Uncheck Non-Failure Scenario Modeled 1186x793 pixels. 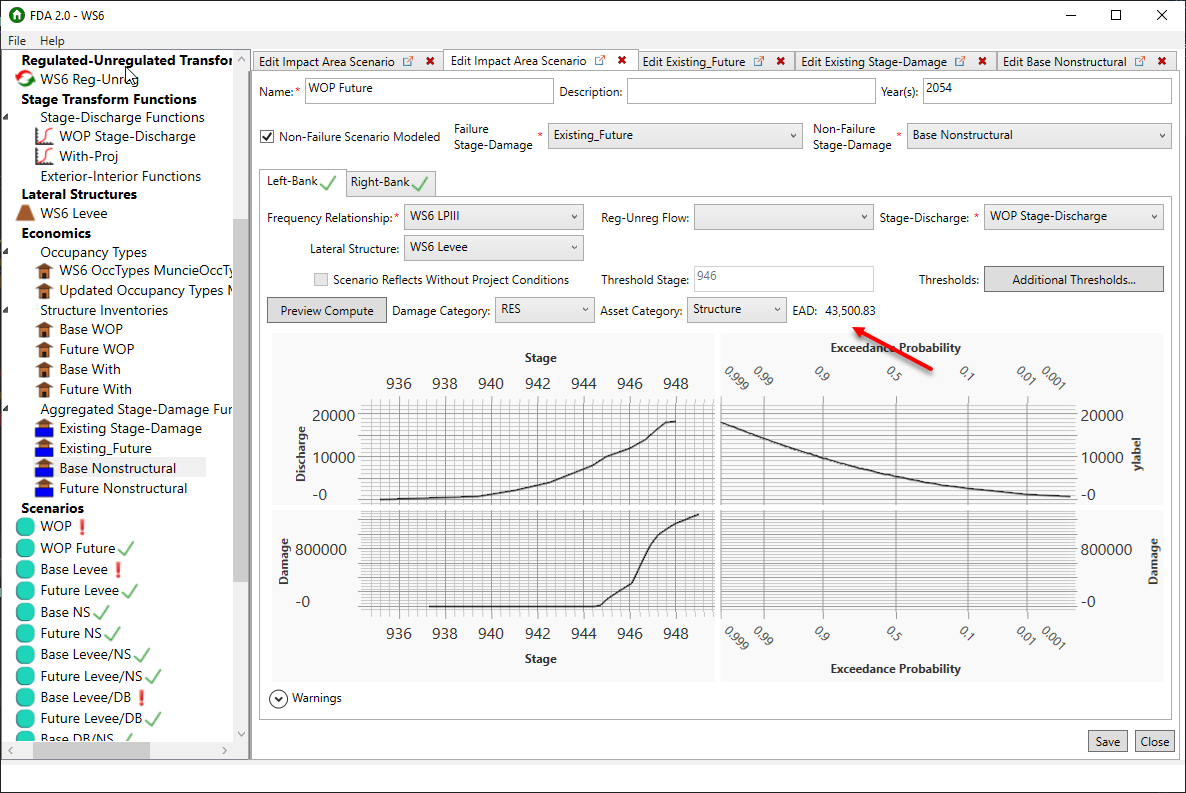265,137
